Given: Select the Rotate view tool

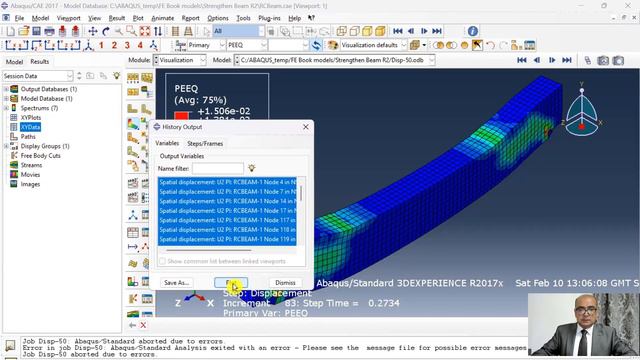Looking at the screenshot, I should click(106, 31).
